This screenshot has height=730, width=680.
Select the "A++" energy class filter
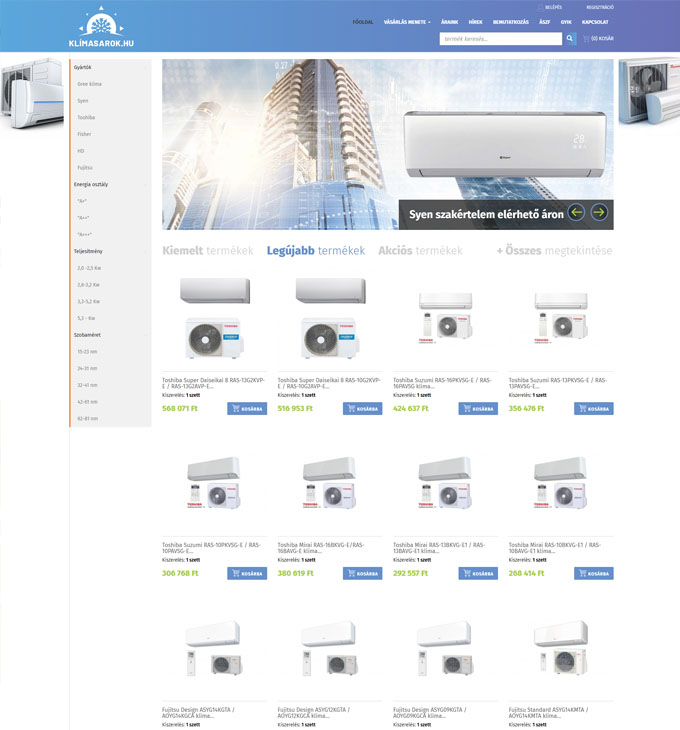[83, 218]
